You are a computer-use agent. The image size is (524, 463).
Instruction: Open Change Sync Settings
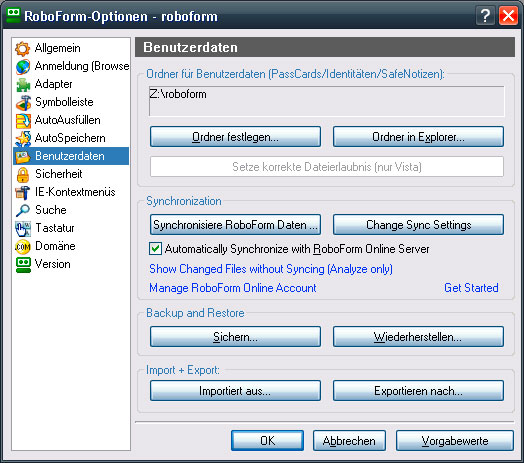418,225
